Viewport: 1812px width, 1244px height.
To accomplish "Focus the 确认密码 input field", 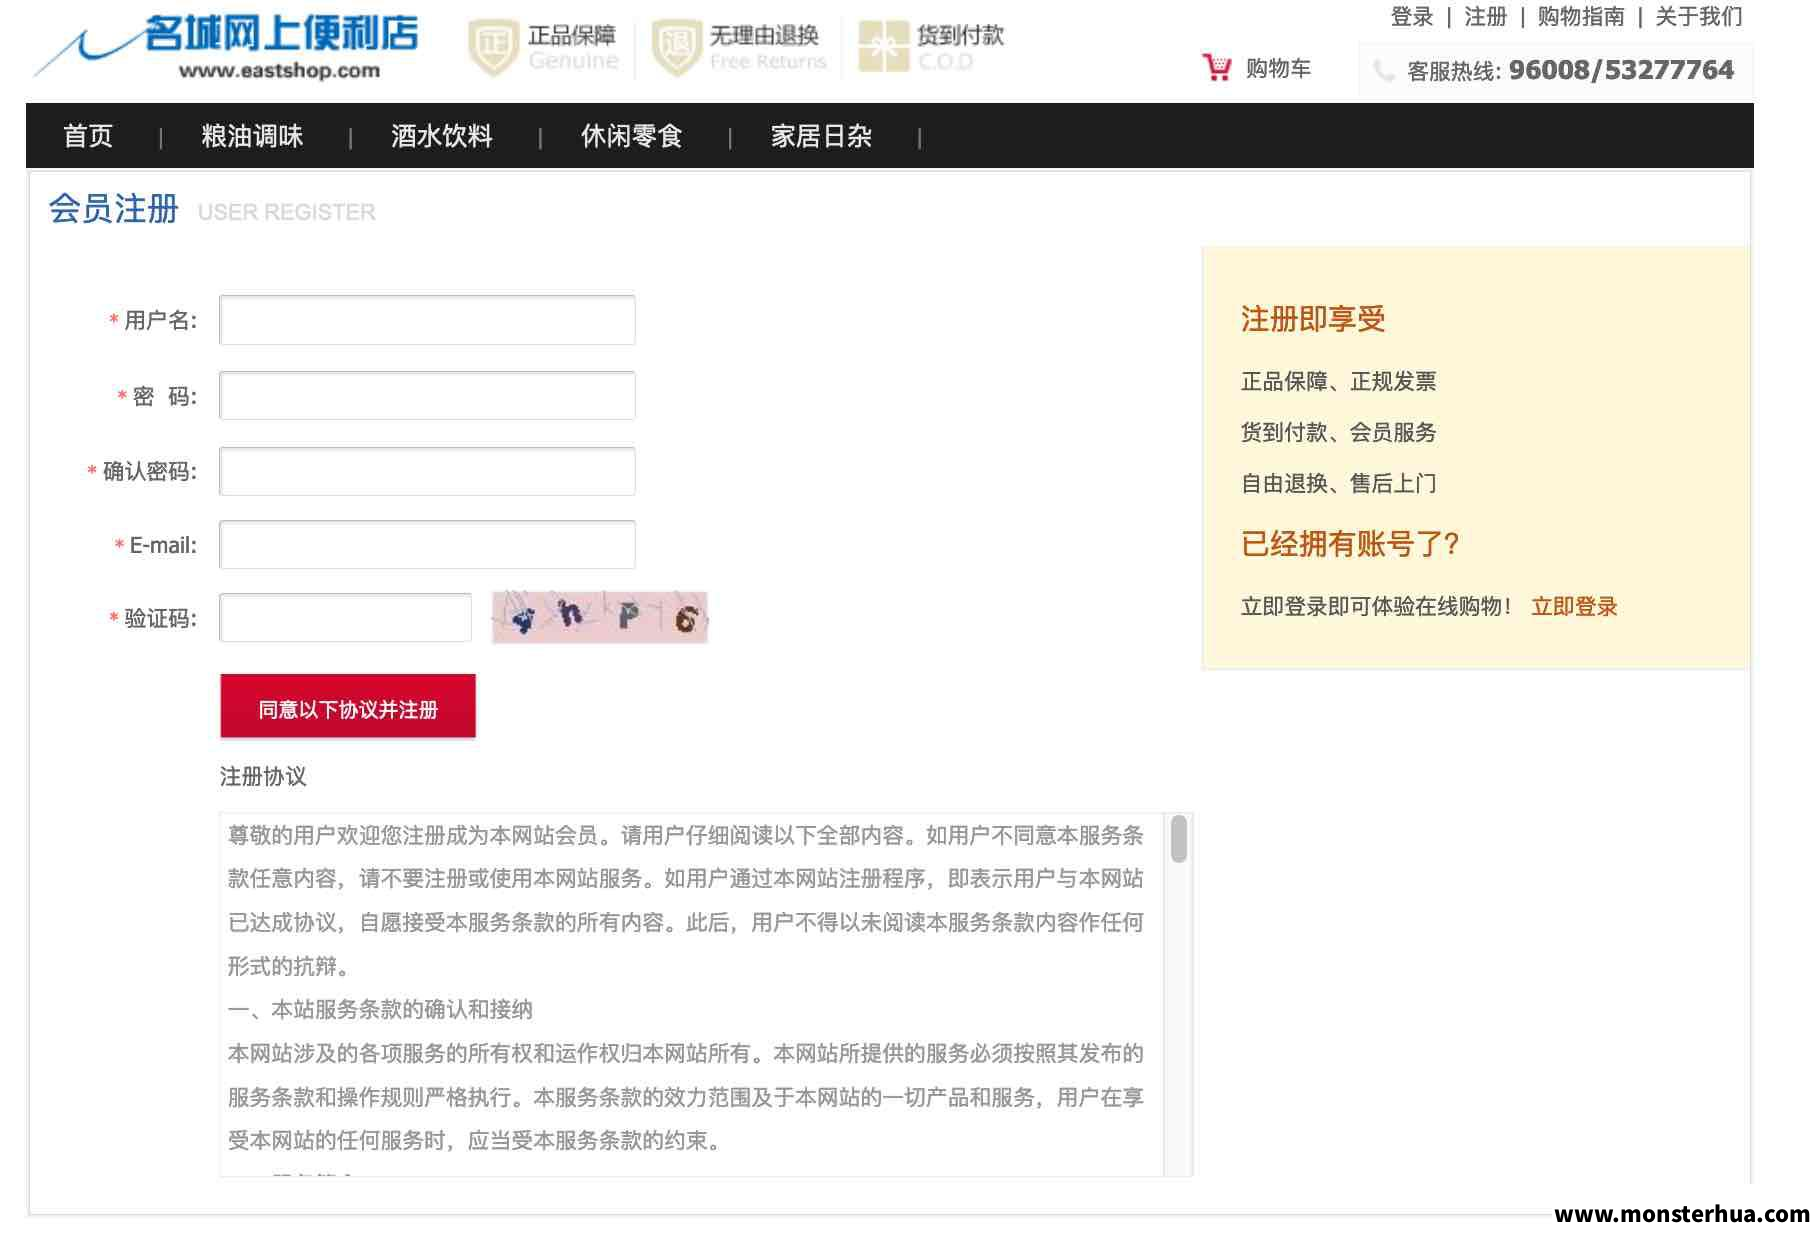I will (427, 471).
